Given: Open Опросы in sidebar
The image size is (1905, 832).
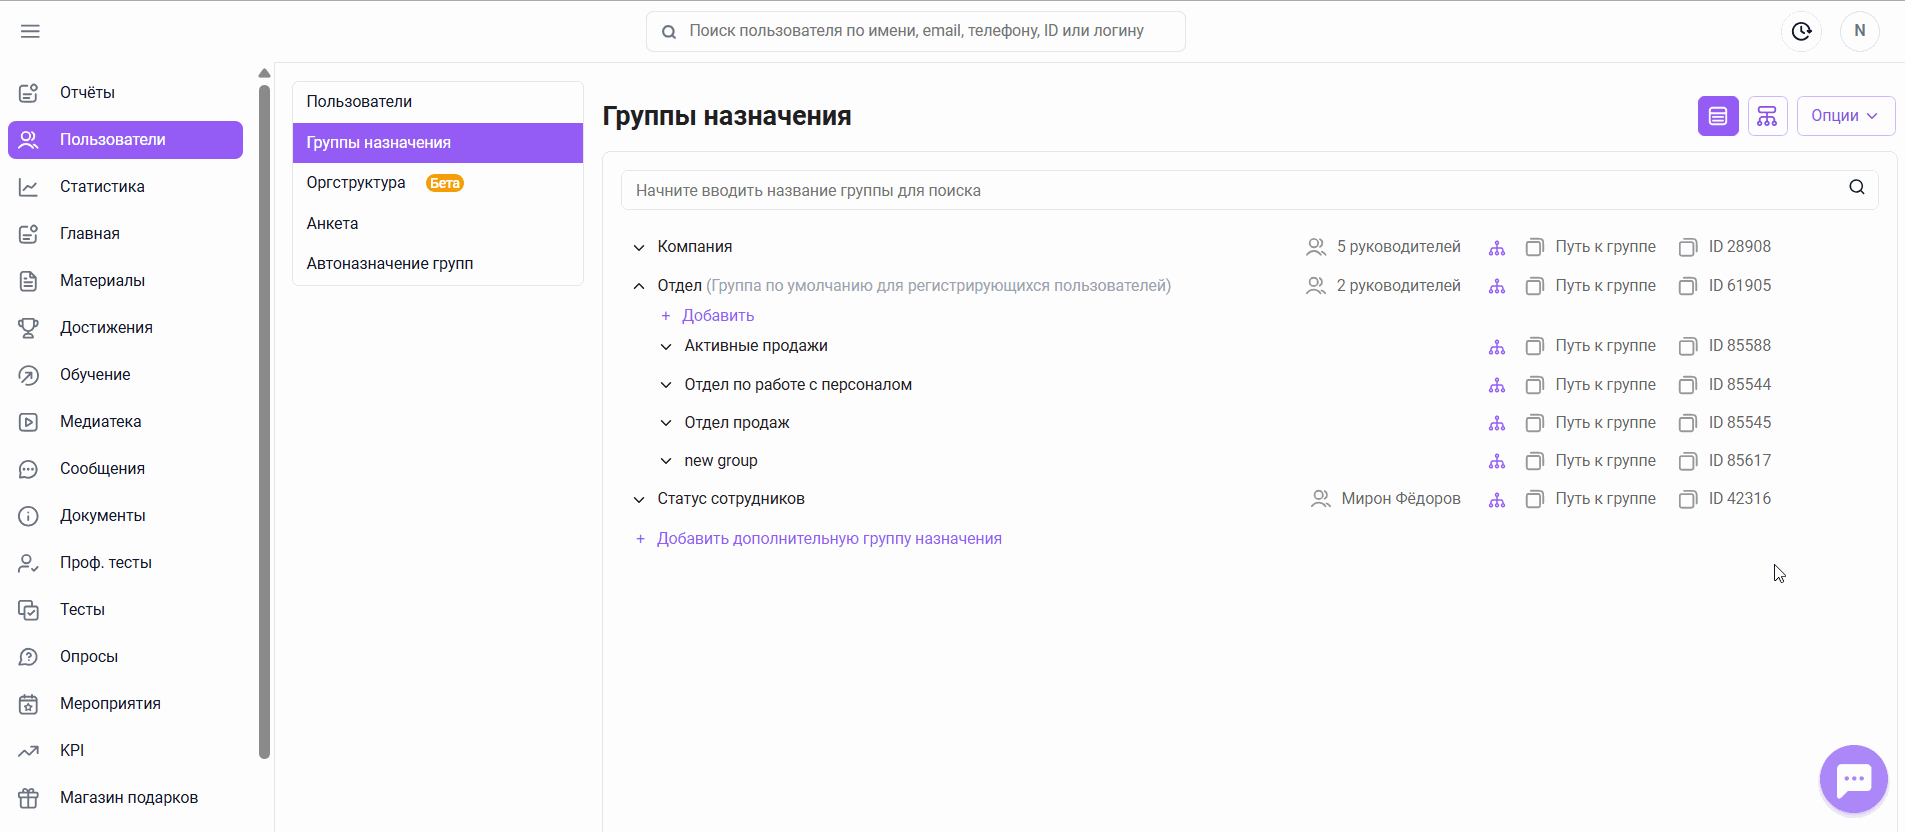Looking at the screenshot, I should [125, 657].
